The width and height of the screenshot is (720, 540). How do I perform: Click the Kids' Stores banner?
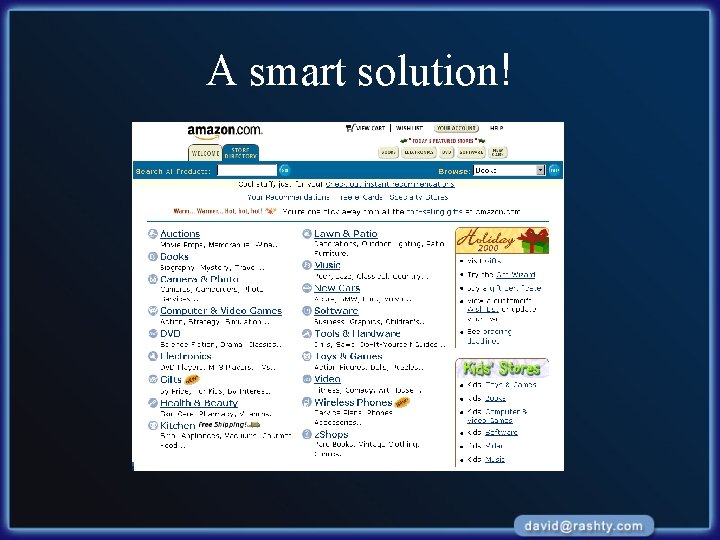[502, 368]
